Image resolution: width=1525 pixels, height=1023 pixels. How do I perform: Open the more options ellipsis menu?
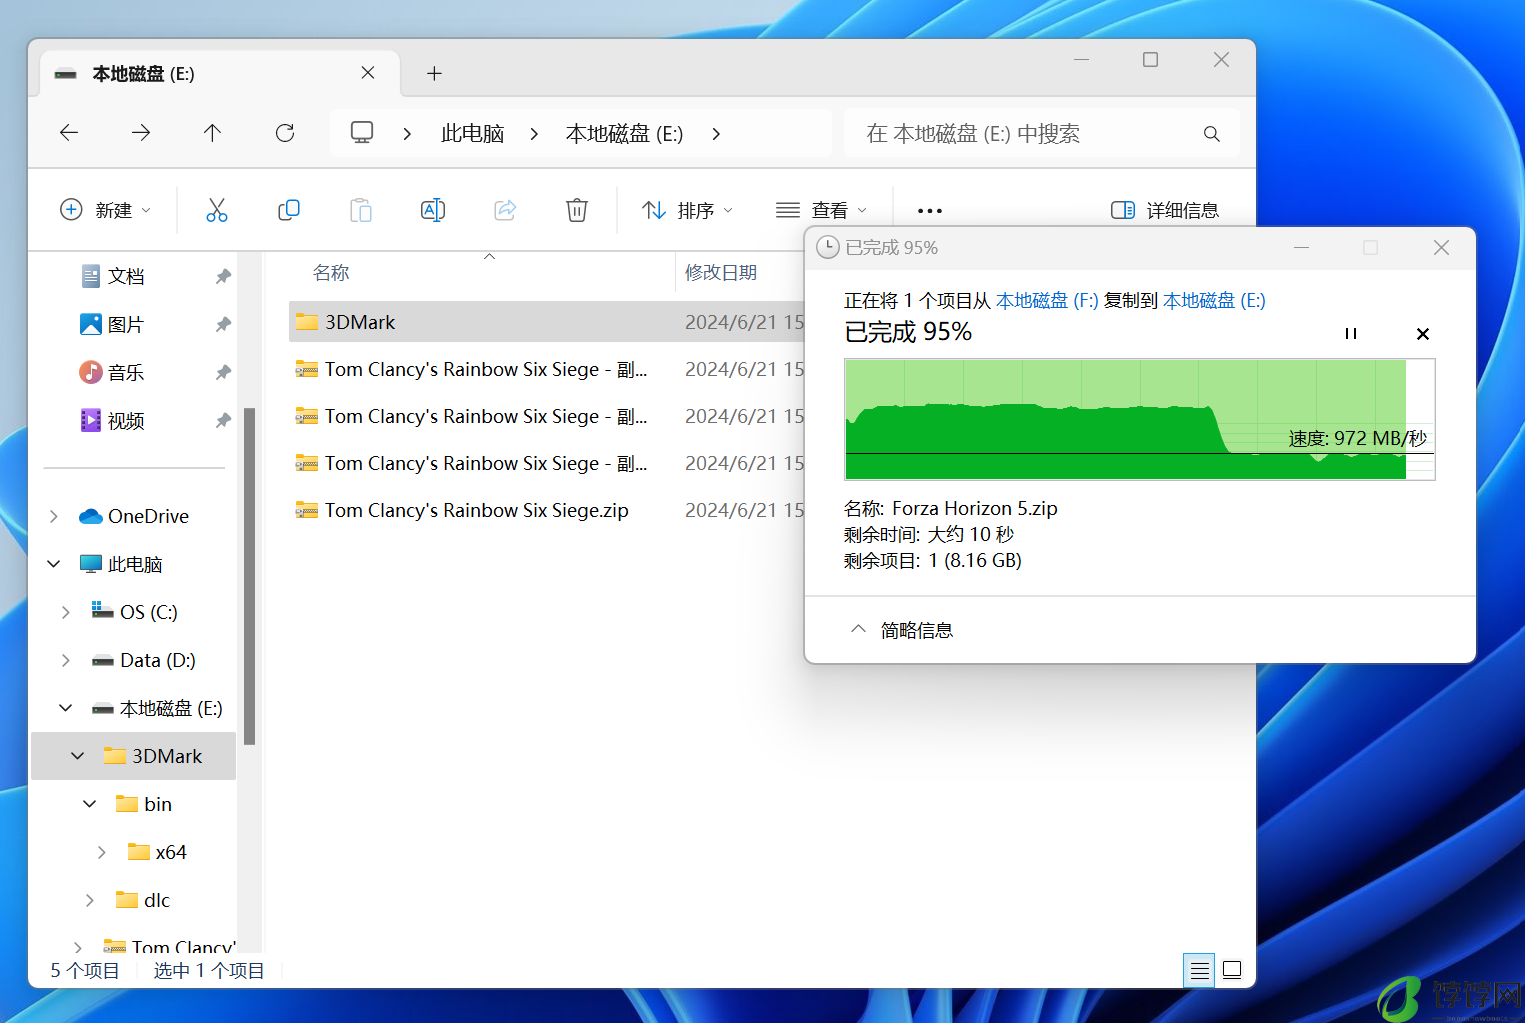click(930, 211)
